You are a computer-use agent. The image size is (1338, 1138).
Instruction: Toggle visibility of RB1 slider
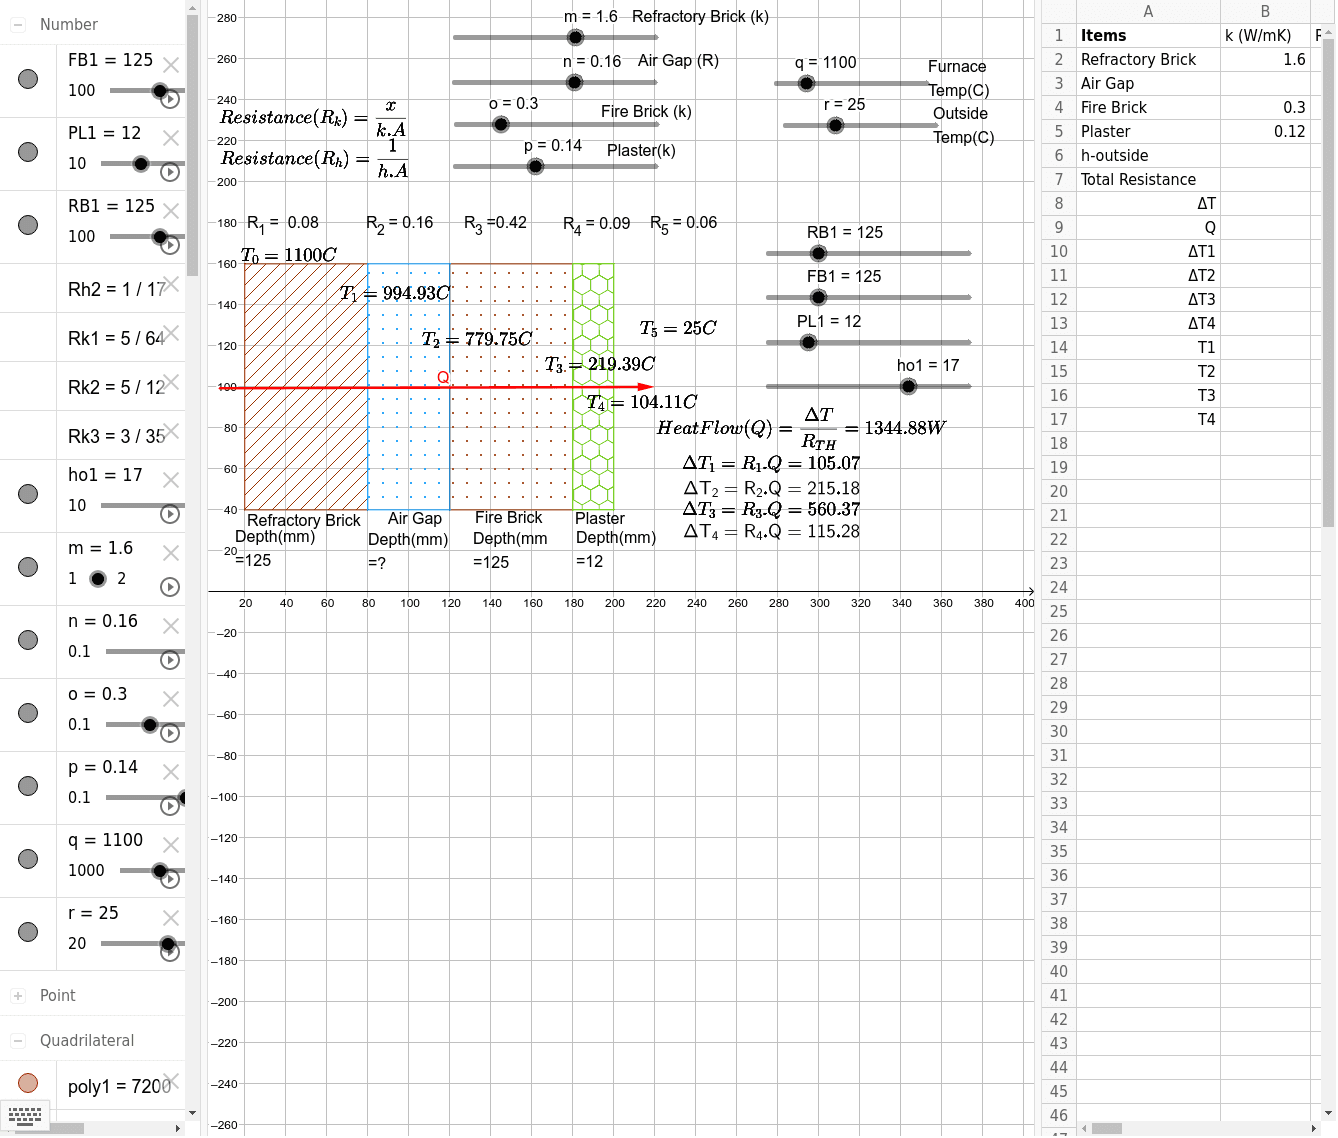click(x=28, y=225)
